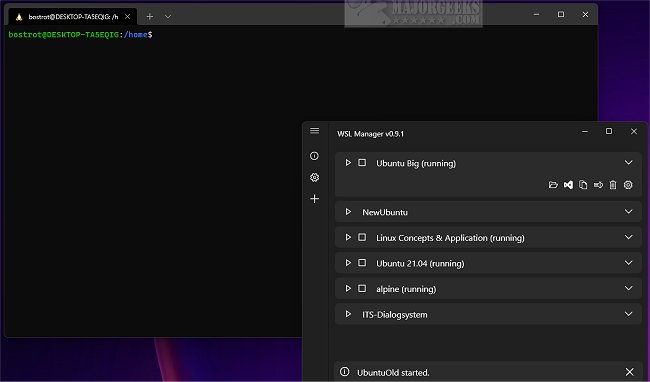Open WSL Manager hamburger menu
The height and width of the screenshot is (382, 650).
pos(315,131)
